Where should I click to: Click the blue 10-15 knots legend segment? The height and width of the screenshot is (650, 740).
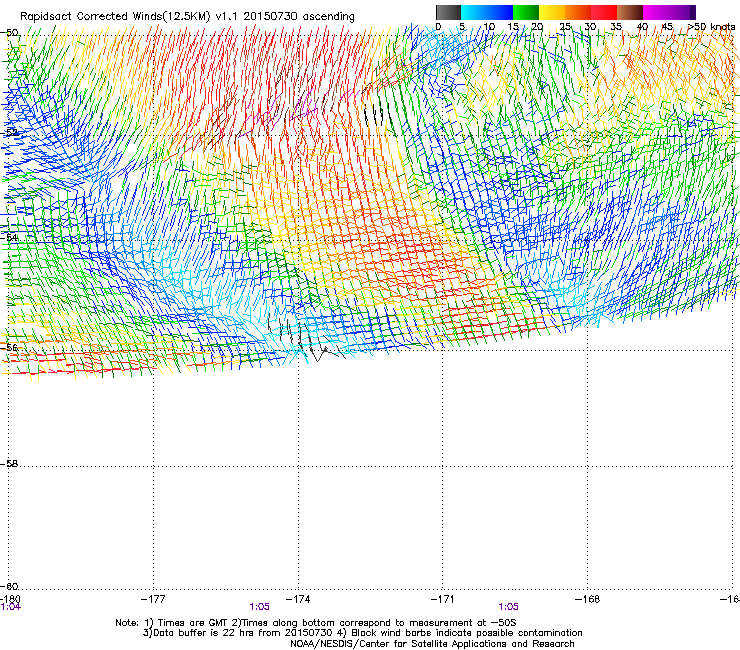pos(500,12)
